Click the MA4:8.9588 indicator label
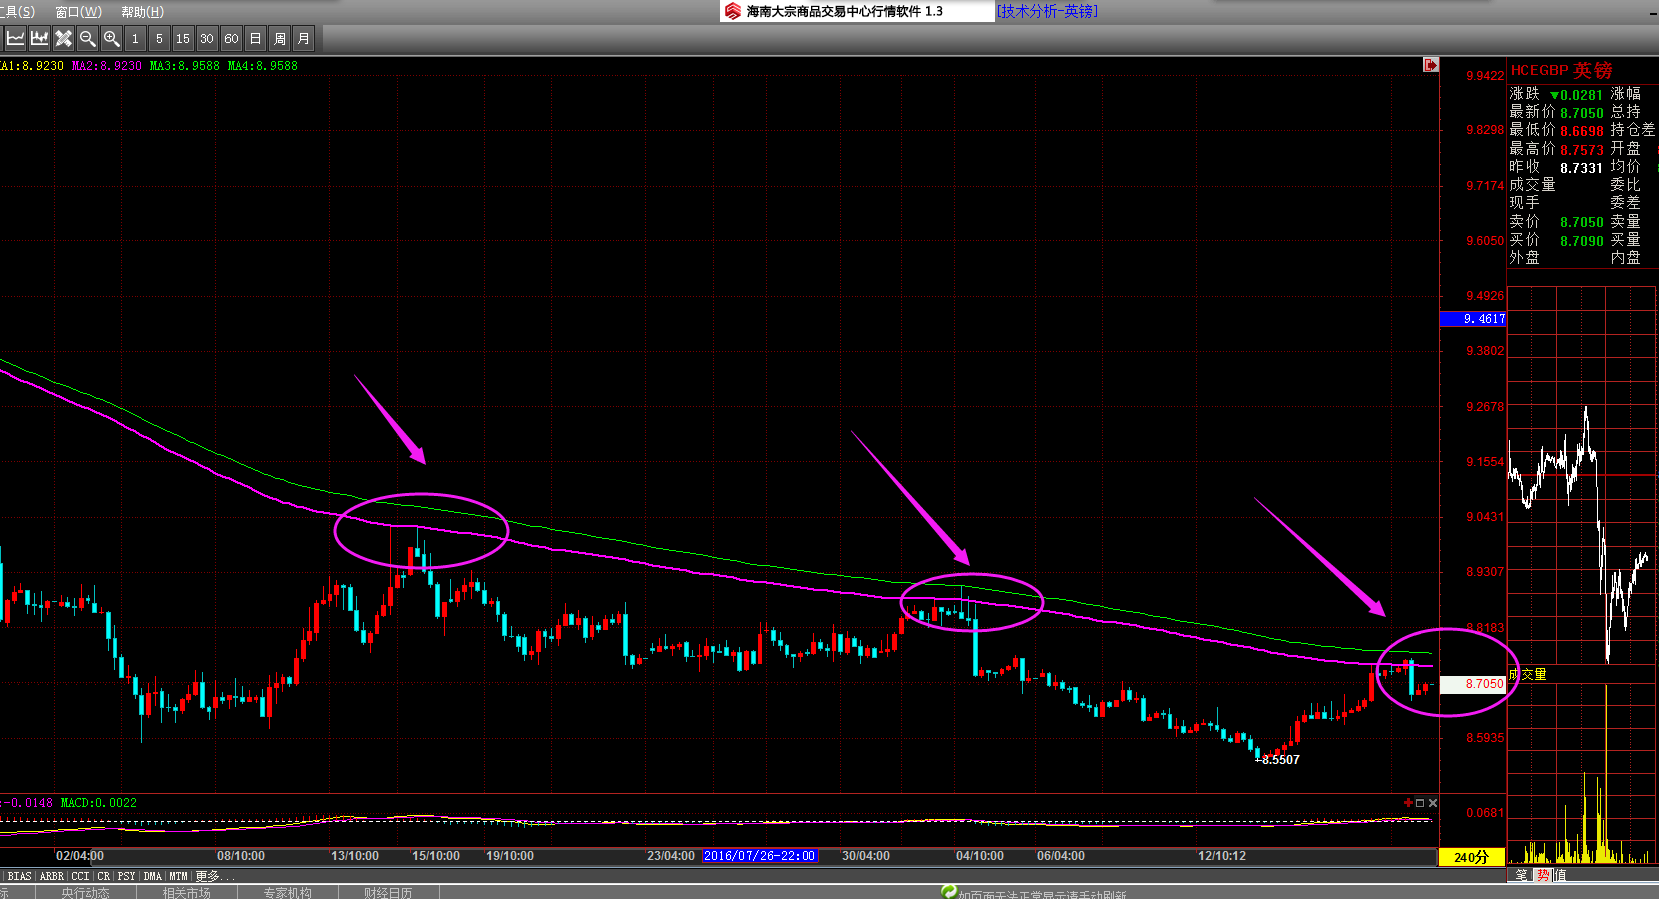The width and height of the screenshot is (1659, 899). tap(263, 66)
